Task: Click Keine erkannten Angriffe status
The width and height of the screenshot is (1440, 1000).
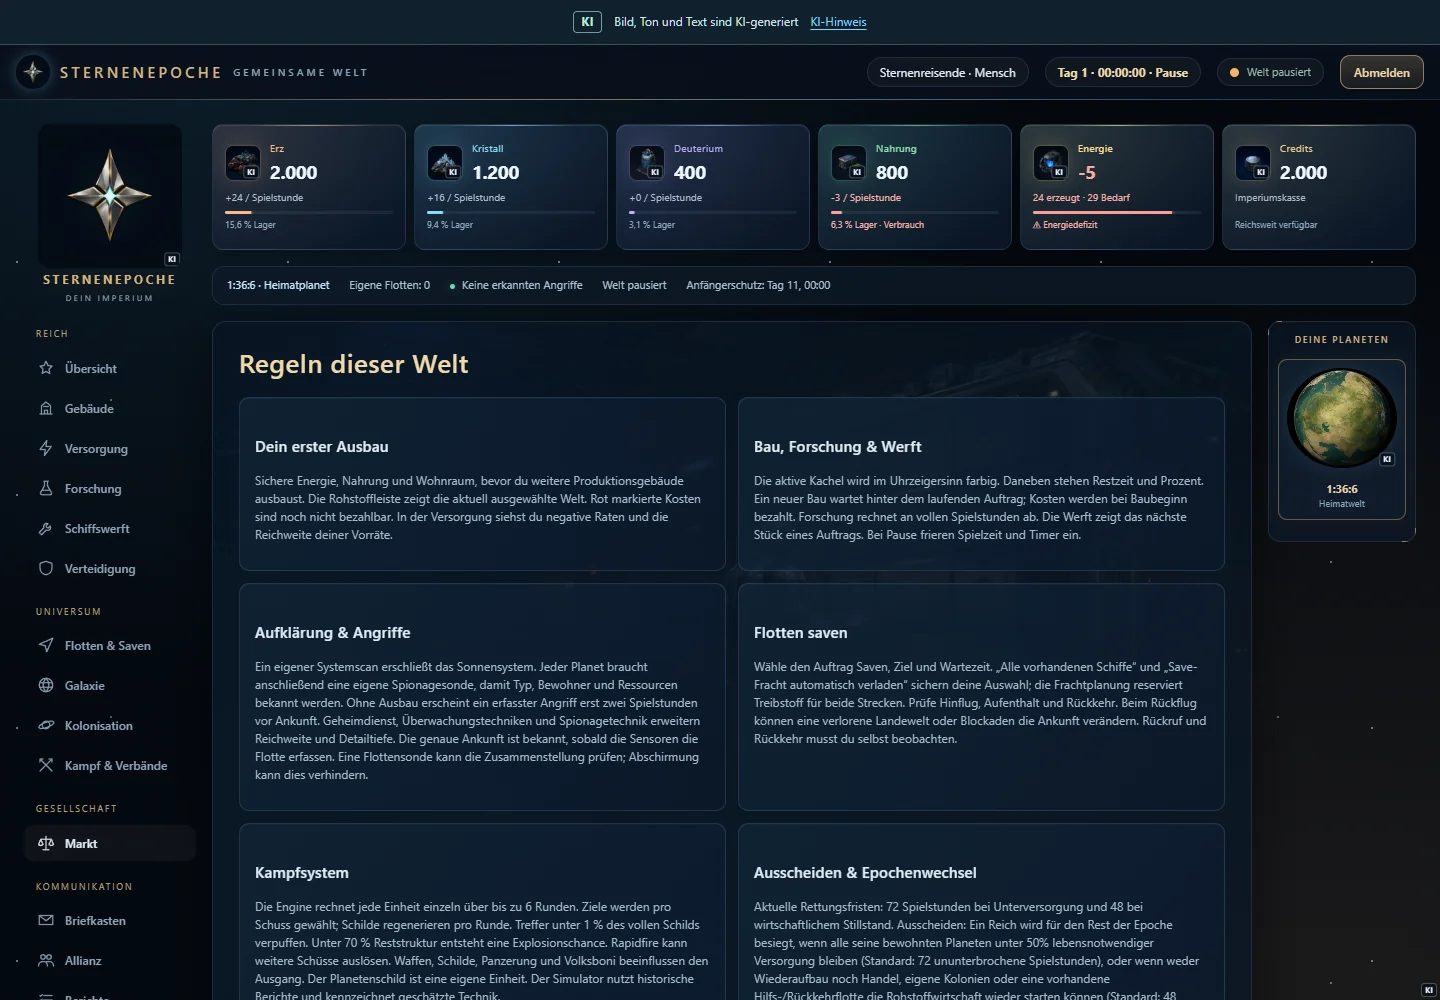Action: pyautogui.click(x=516, y=285)
